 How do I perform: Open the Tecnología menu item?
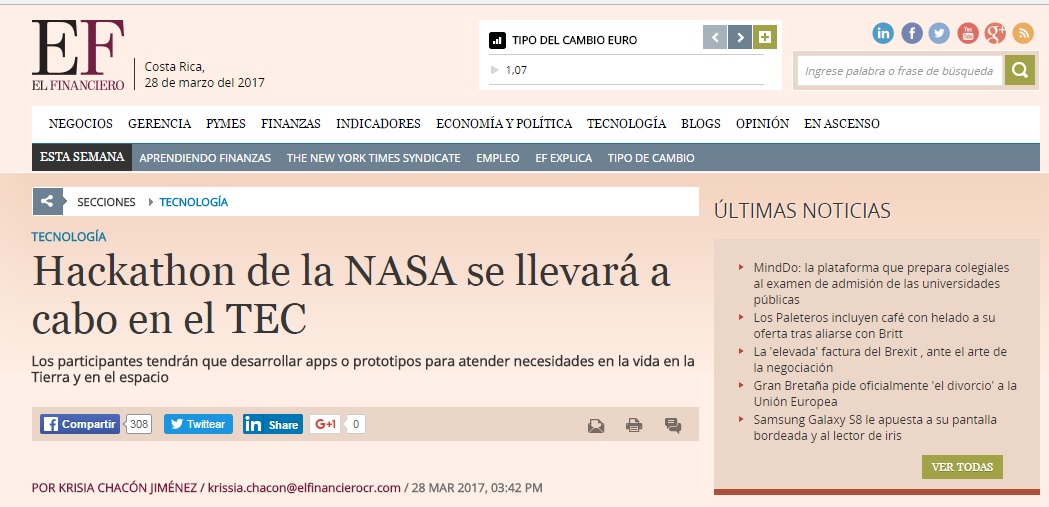[x=626, y=124]
